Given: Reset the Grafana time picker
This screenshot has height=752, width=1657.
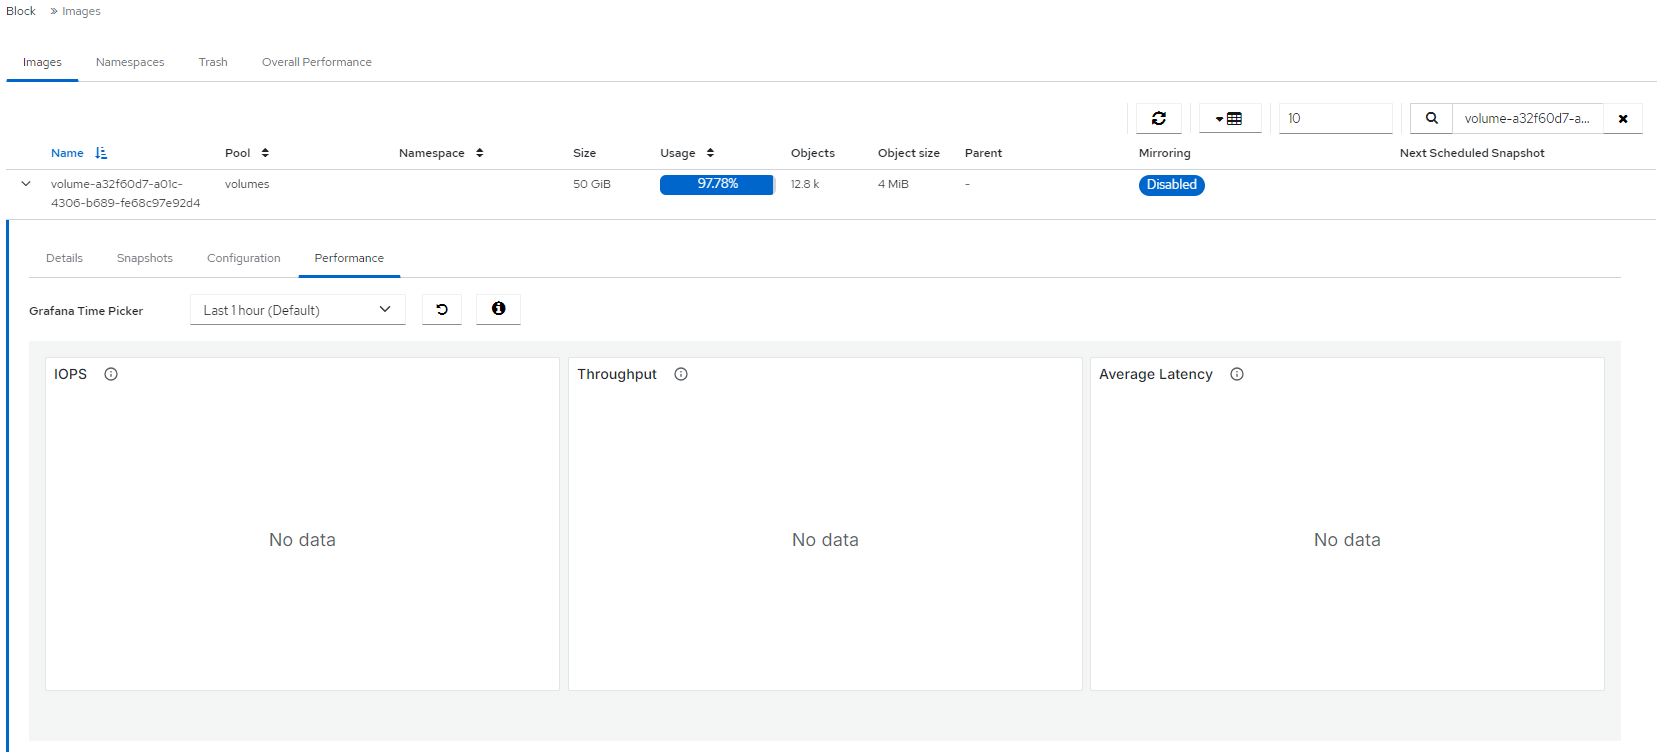Looking at the screenshot, I should 442,310.
